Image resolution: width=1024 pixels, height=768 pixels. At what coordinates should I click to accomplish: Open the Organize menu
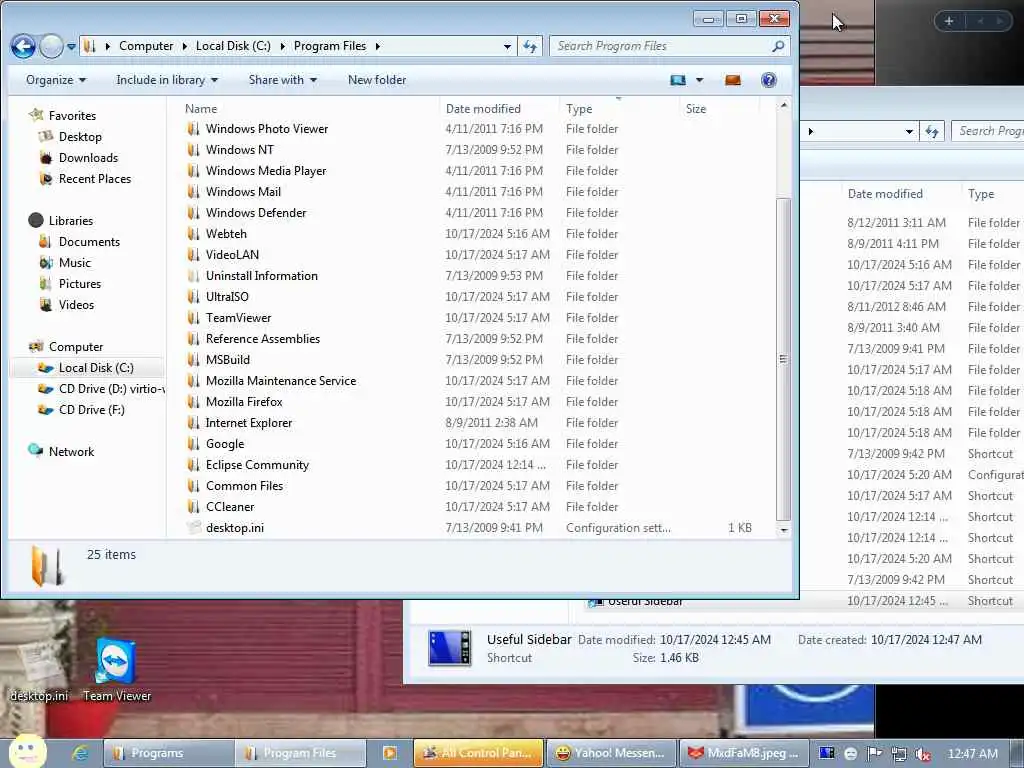click(56, 80)
